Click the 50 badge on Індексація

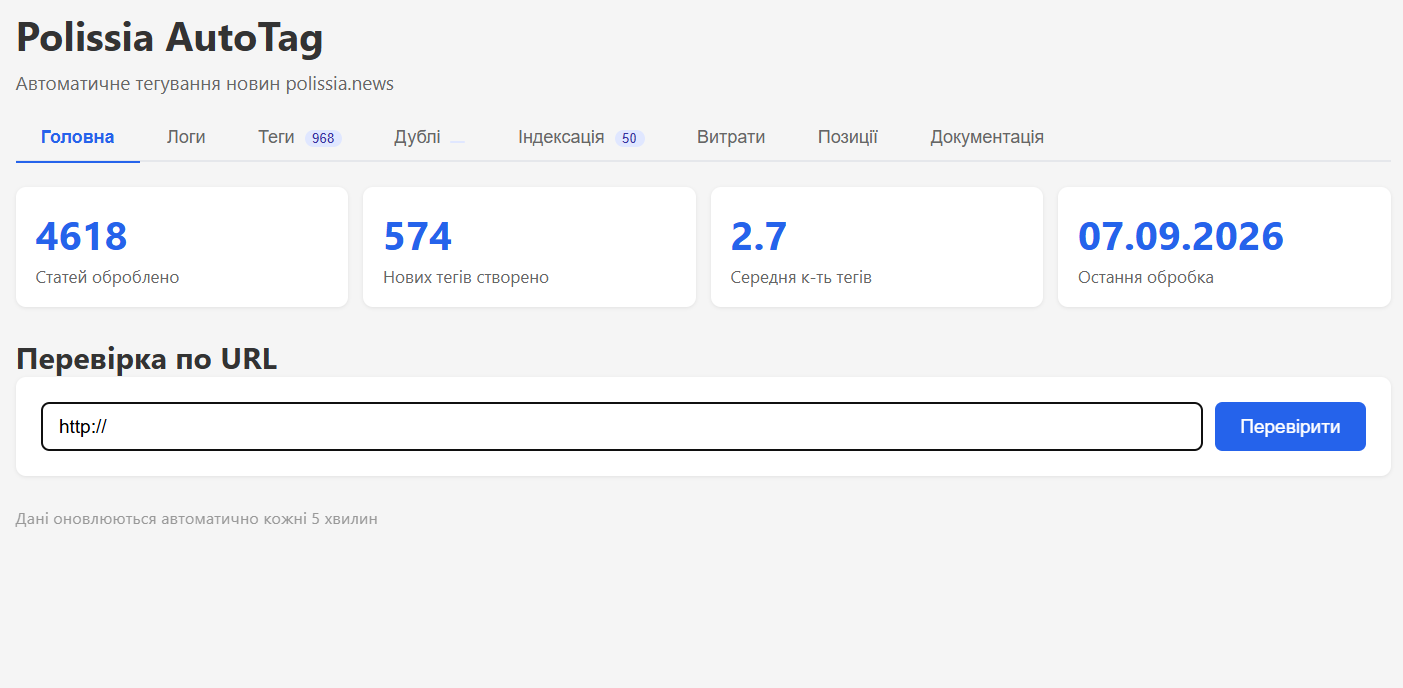point(629,139)
